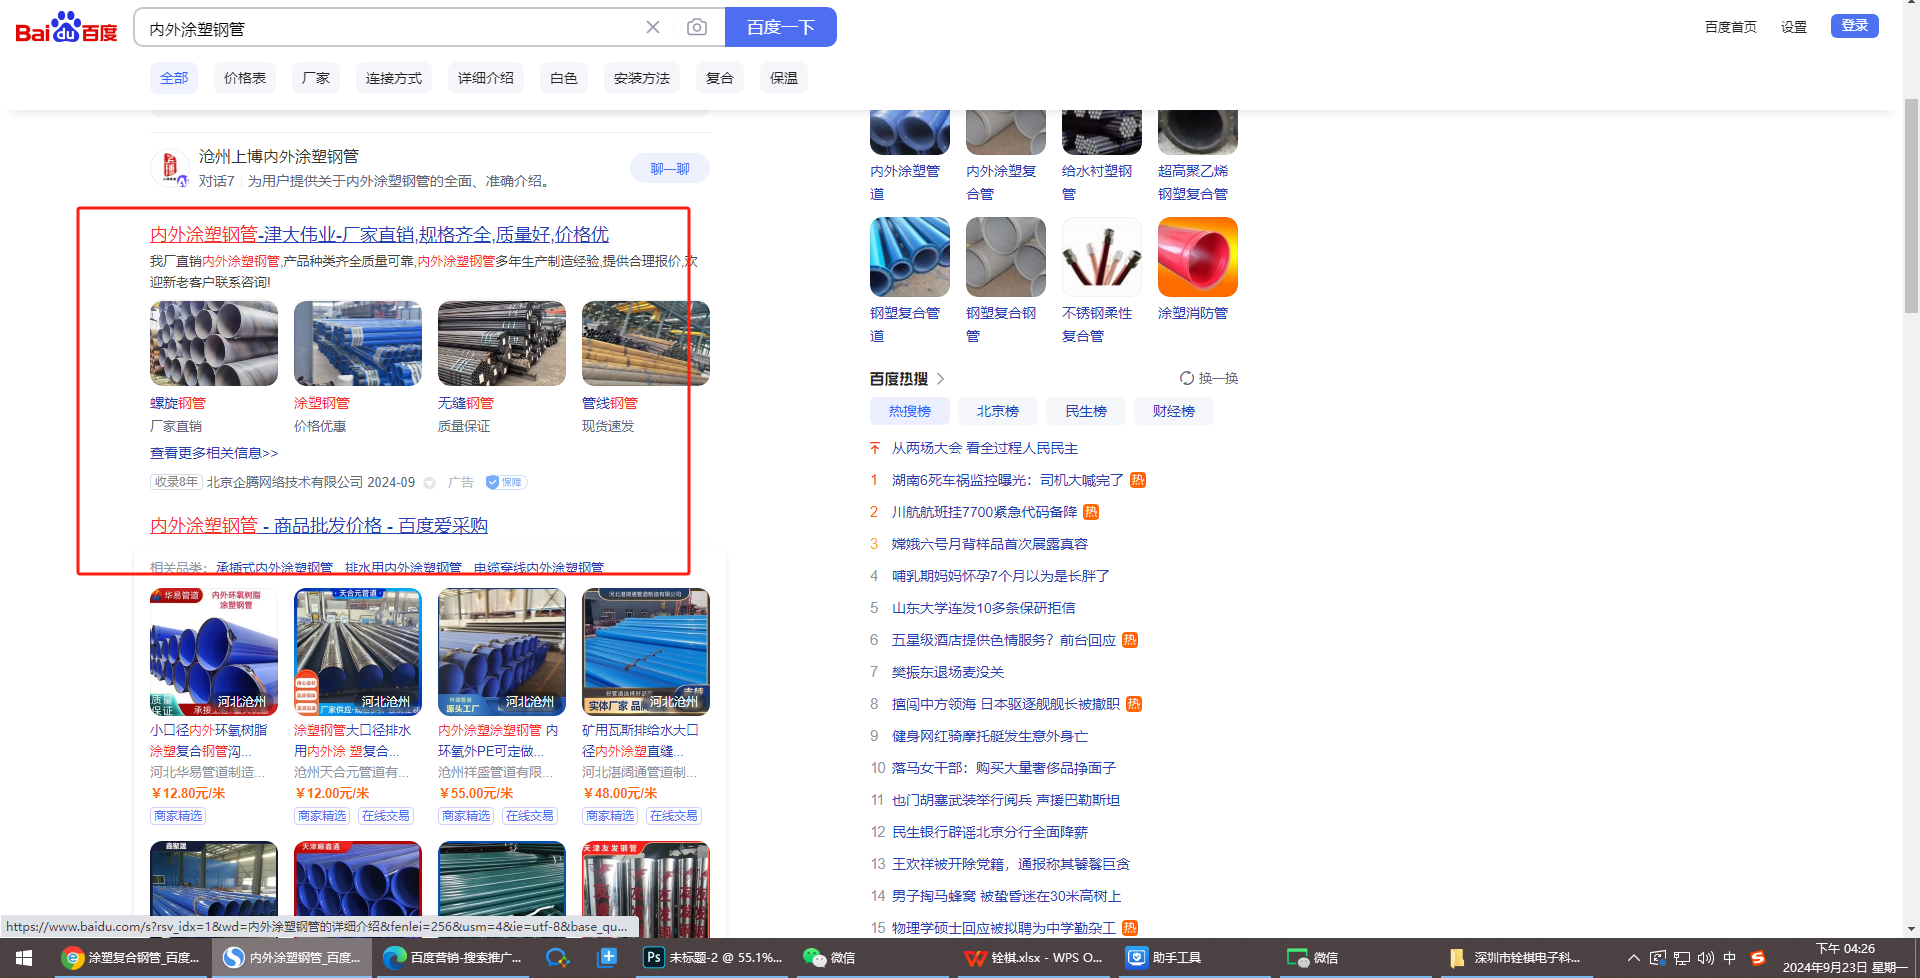
Task: Refresh hot searches with 换一换
Action: 1209,378
